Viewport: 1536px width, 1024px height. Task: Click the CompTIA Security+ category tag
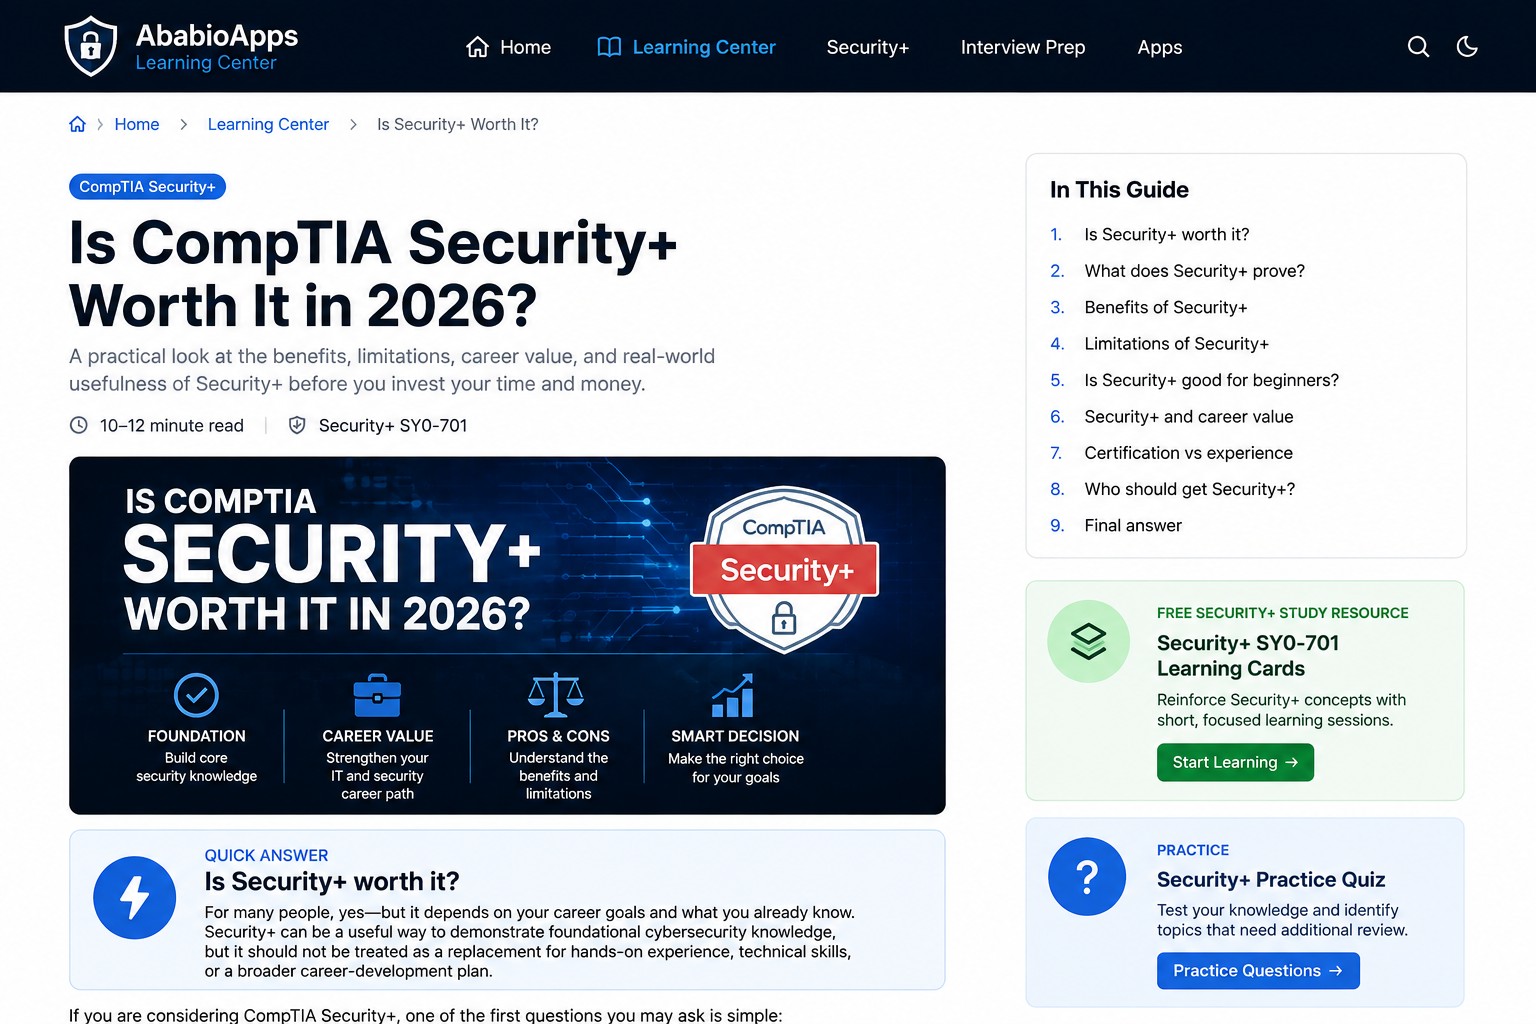[x=147, y=187]
